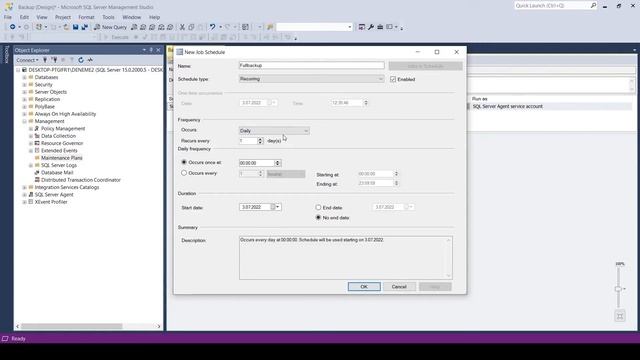Screen dimensions: 640x360
Task: Click the New Query toolbar button
Action: pos(110,27)
